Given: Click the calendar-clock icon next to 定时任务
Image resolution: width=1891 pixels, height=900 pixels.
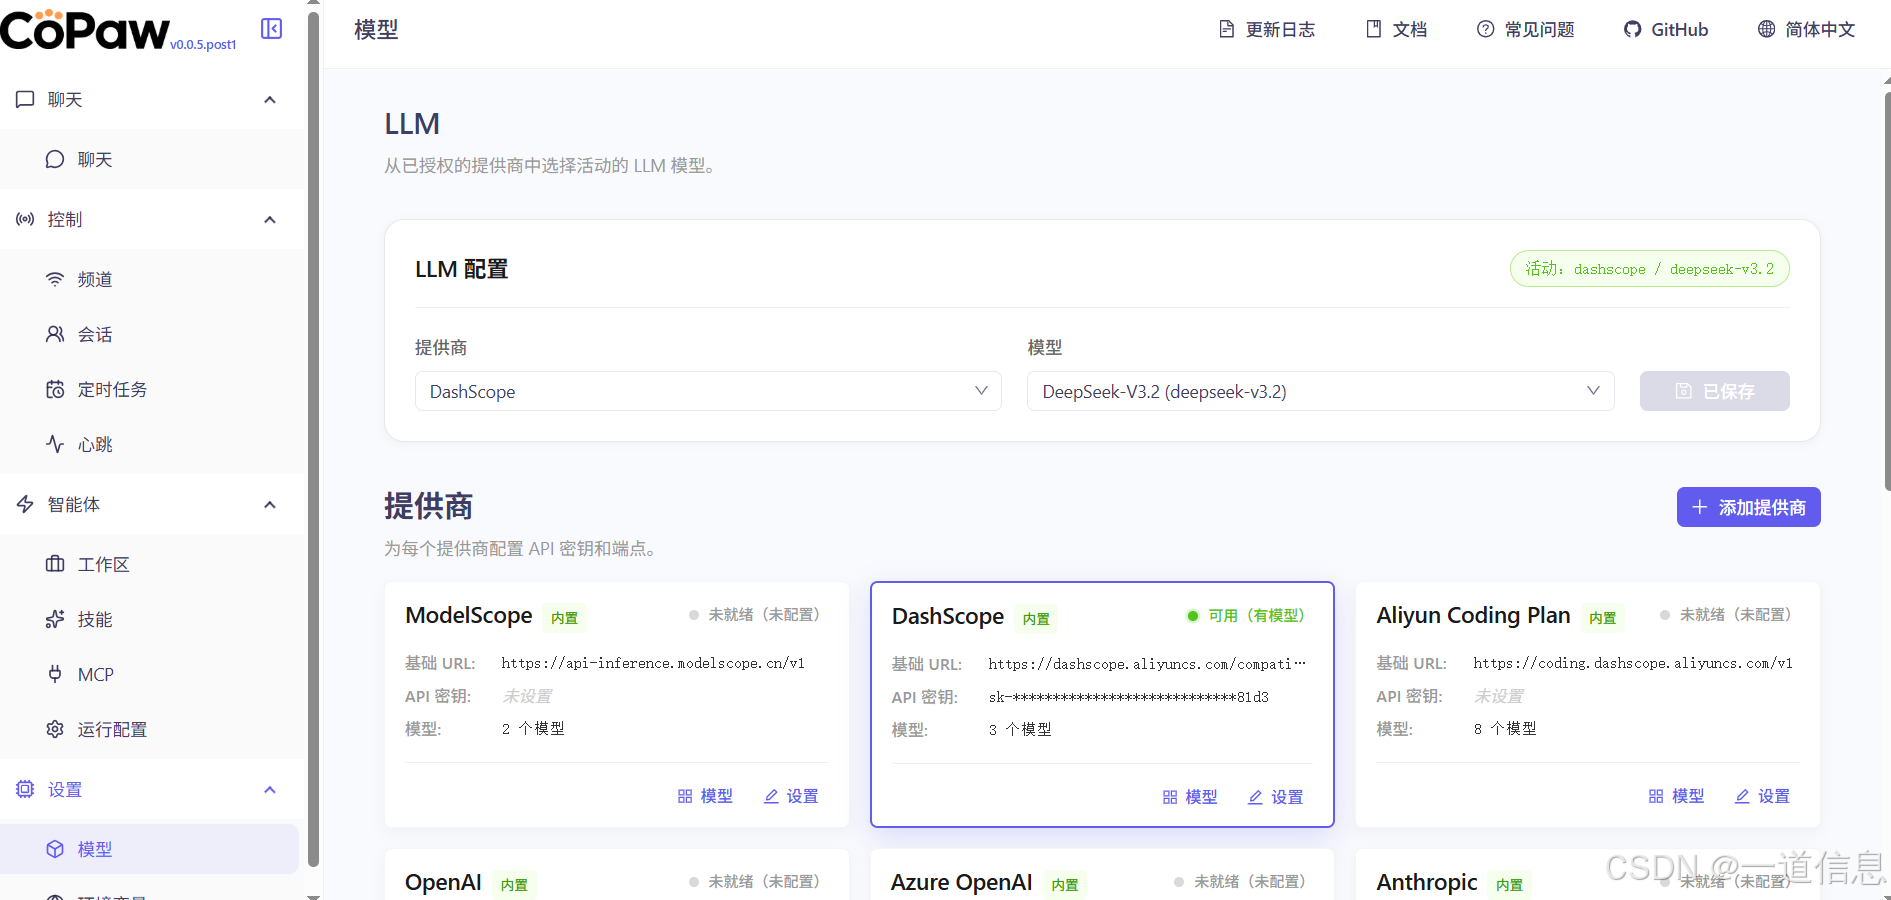Looking at the screenshot, I should (x=55, y=389).
